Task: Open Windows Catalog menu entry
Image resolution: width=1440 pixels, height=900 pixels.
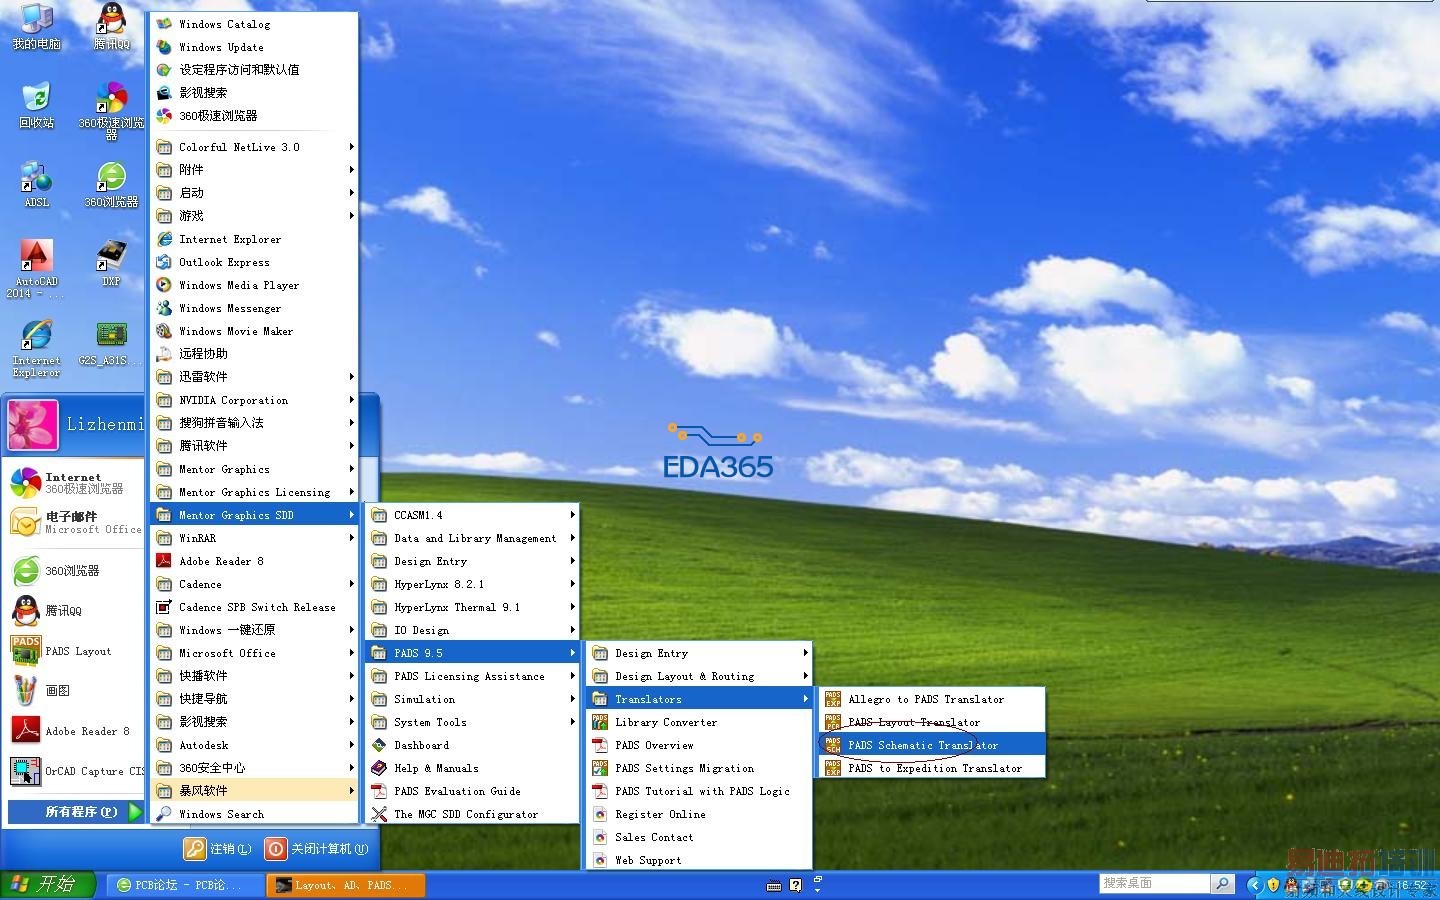Action: click(254, 24)
